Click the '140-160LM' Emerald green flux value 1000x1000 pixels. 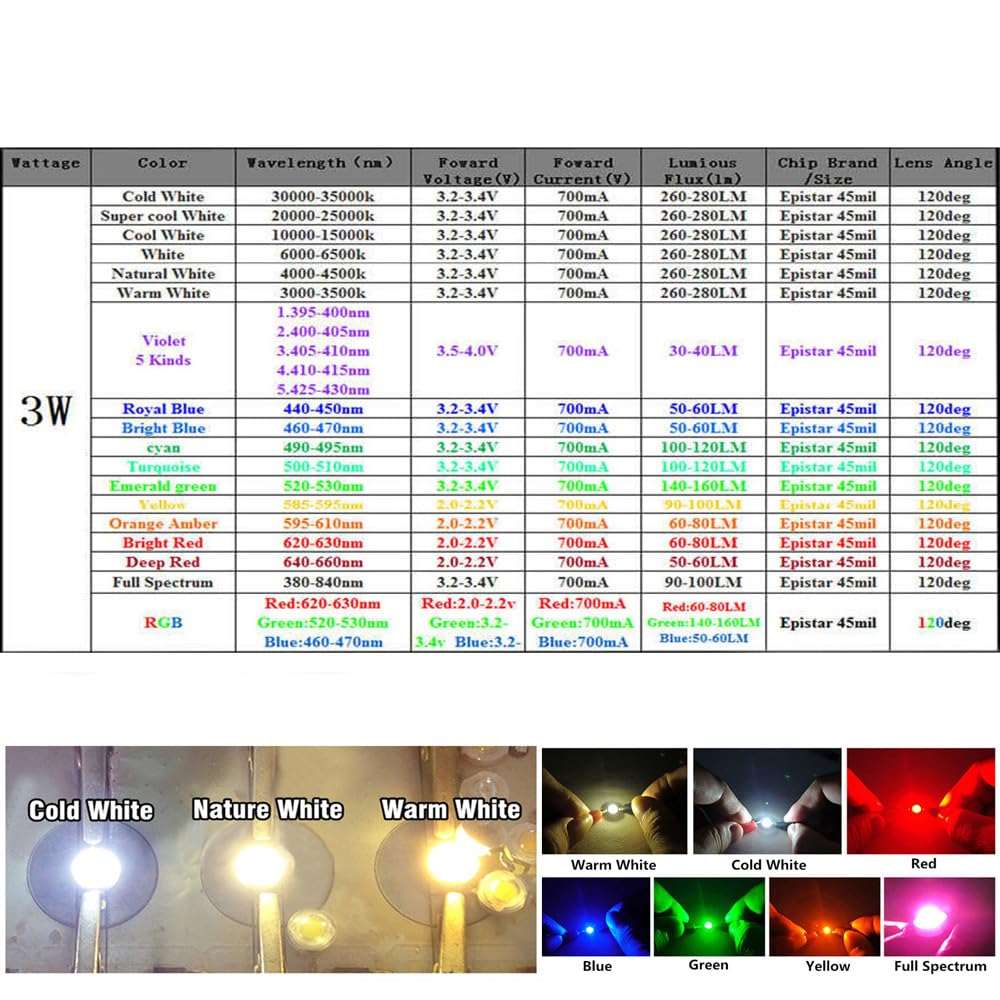(x=703, y=486)
